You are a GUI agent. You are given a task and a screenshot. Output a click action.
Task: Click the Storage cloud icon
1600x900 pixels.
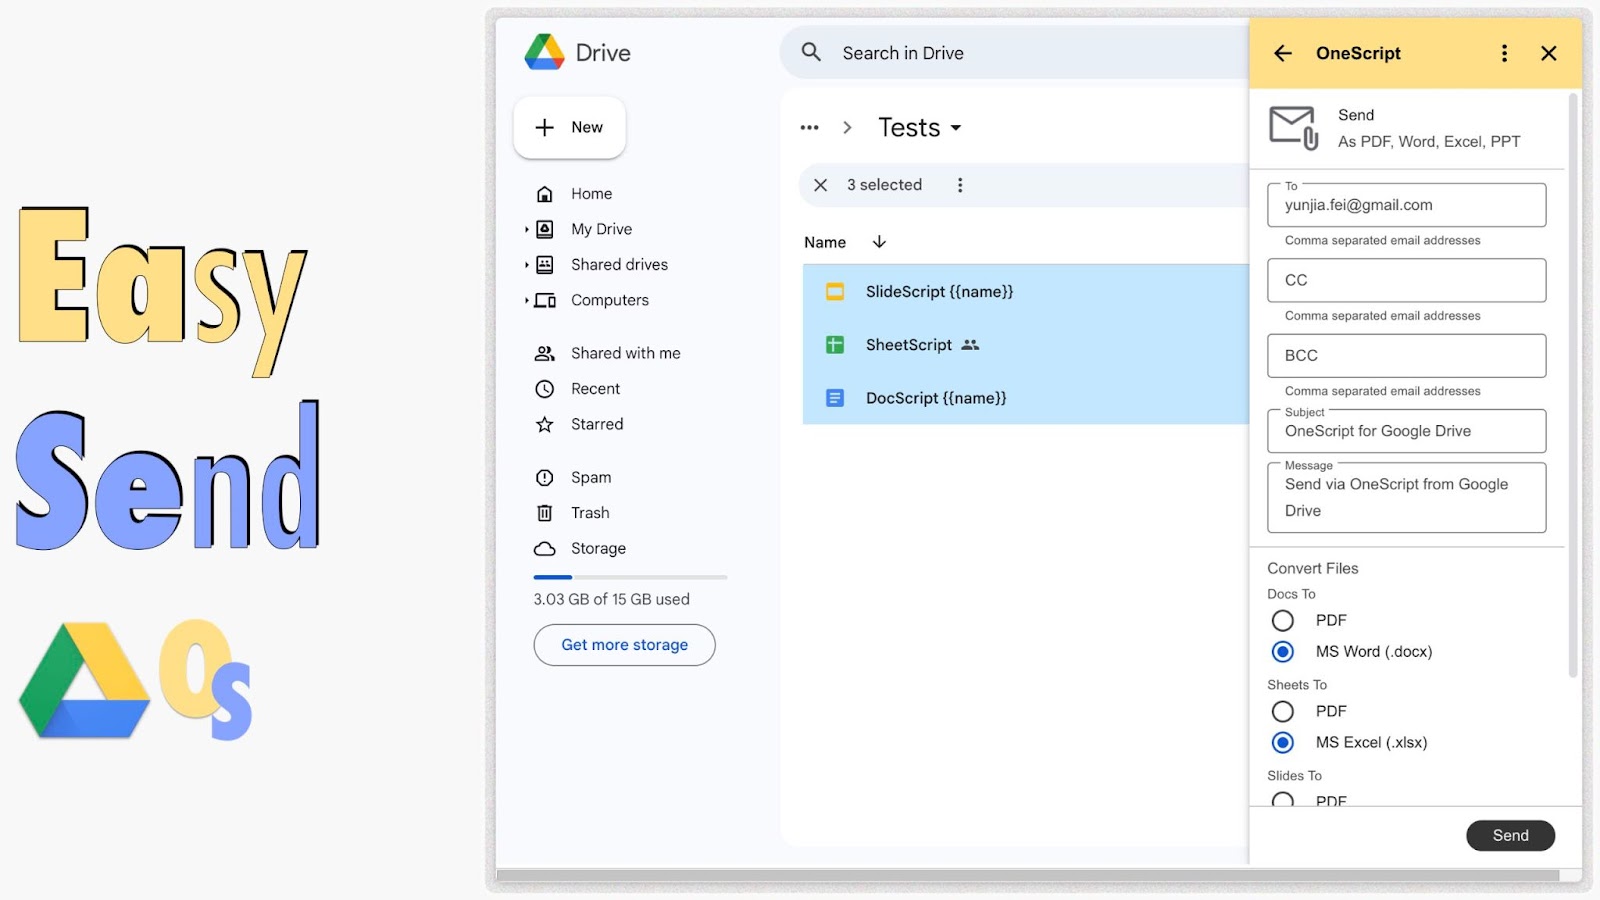[x=545, y=549]
